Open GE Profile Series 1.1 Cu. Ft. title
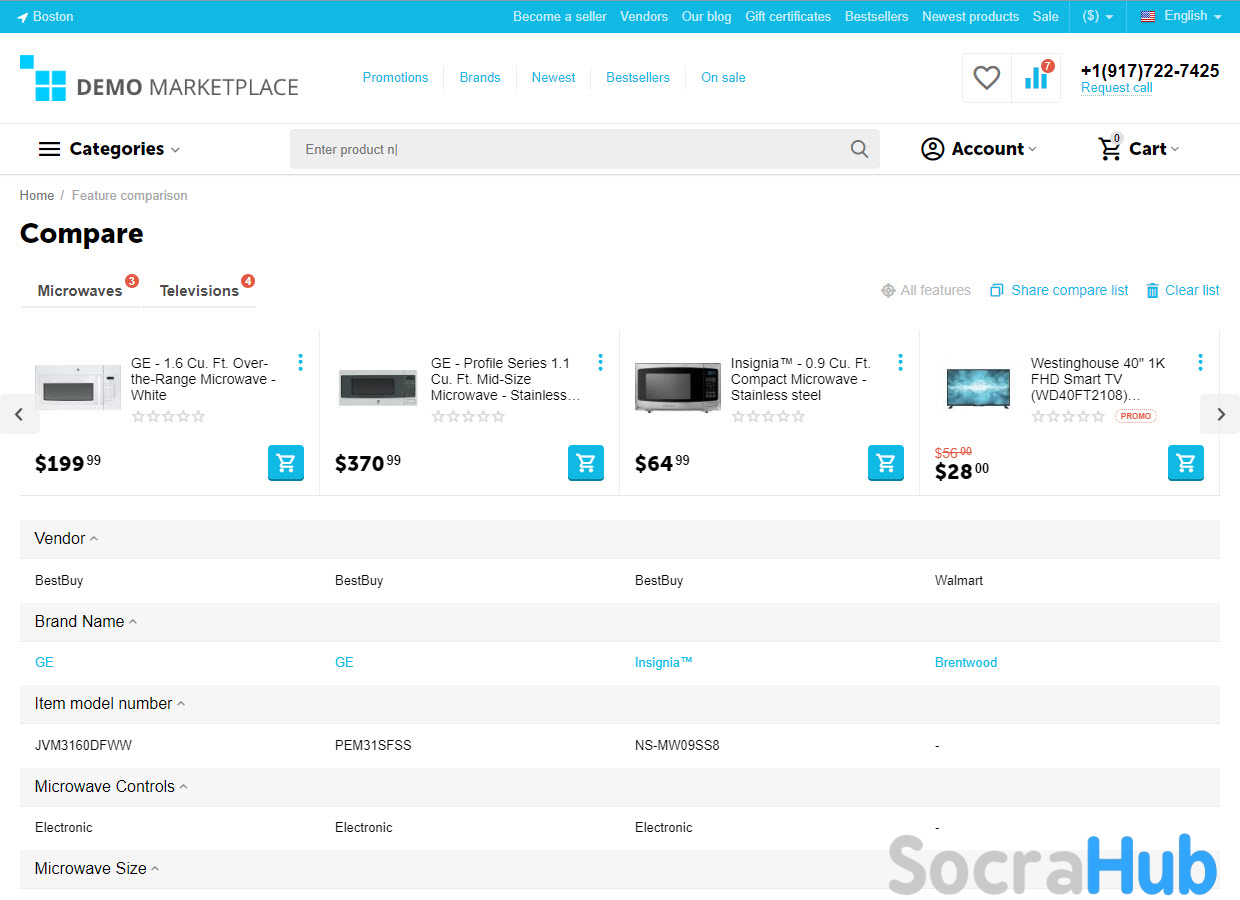 click(505, 379)
